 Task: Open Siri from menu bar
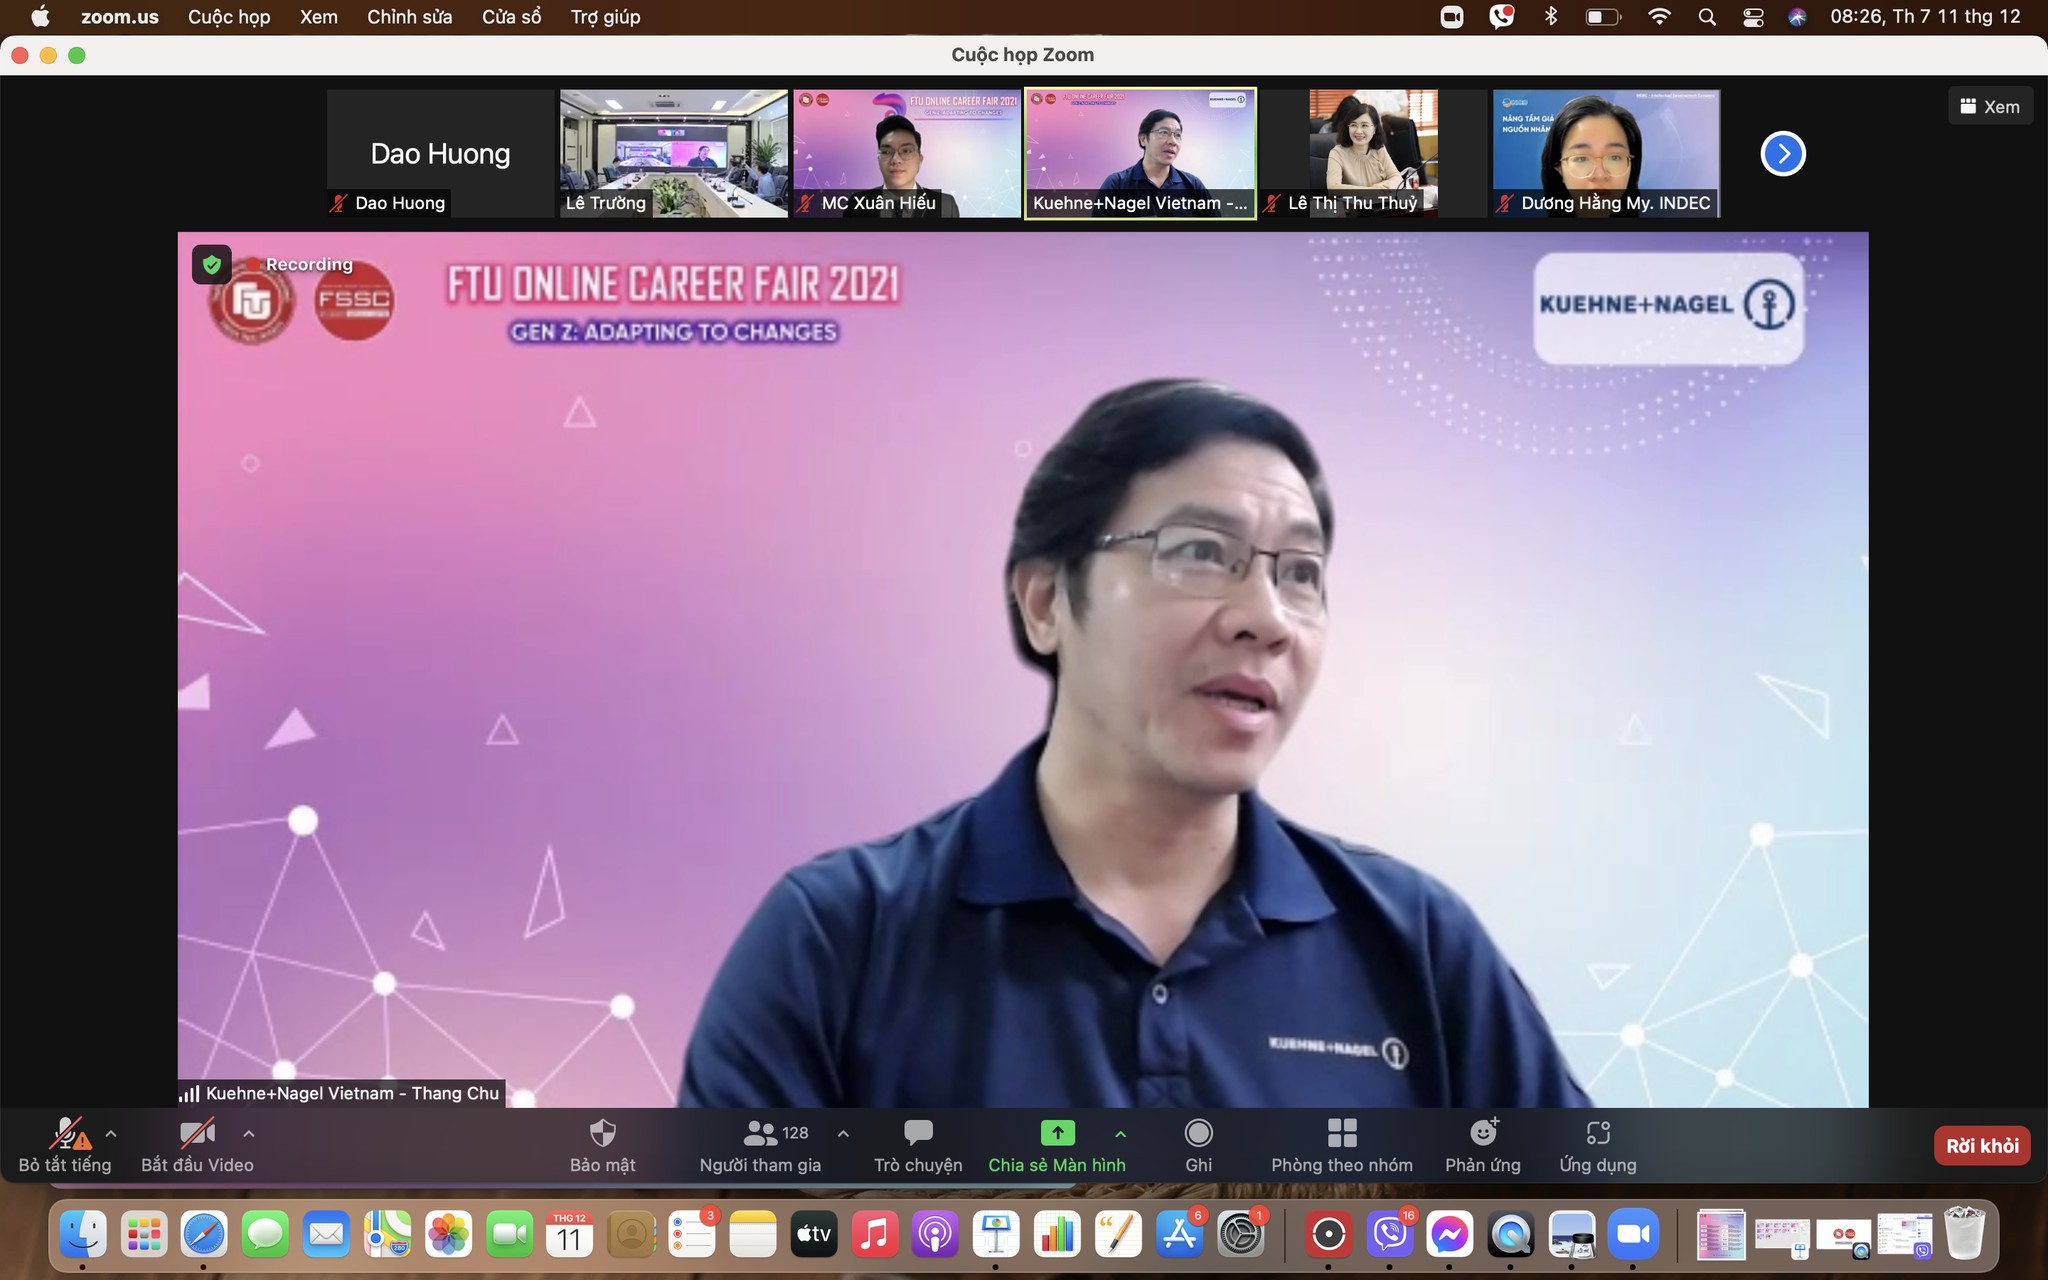click(x=1798, y=17)
